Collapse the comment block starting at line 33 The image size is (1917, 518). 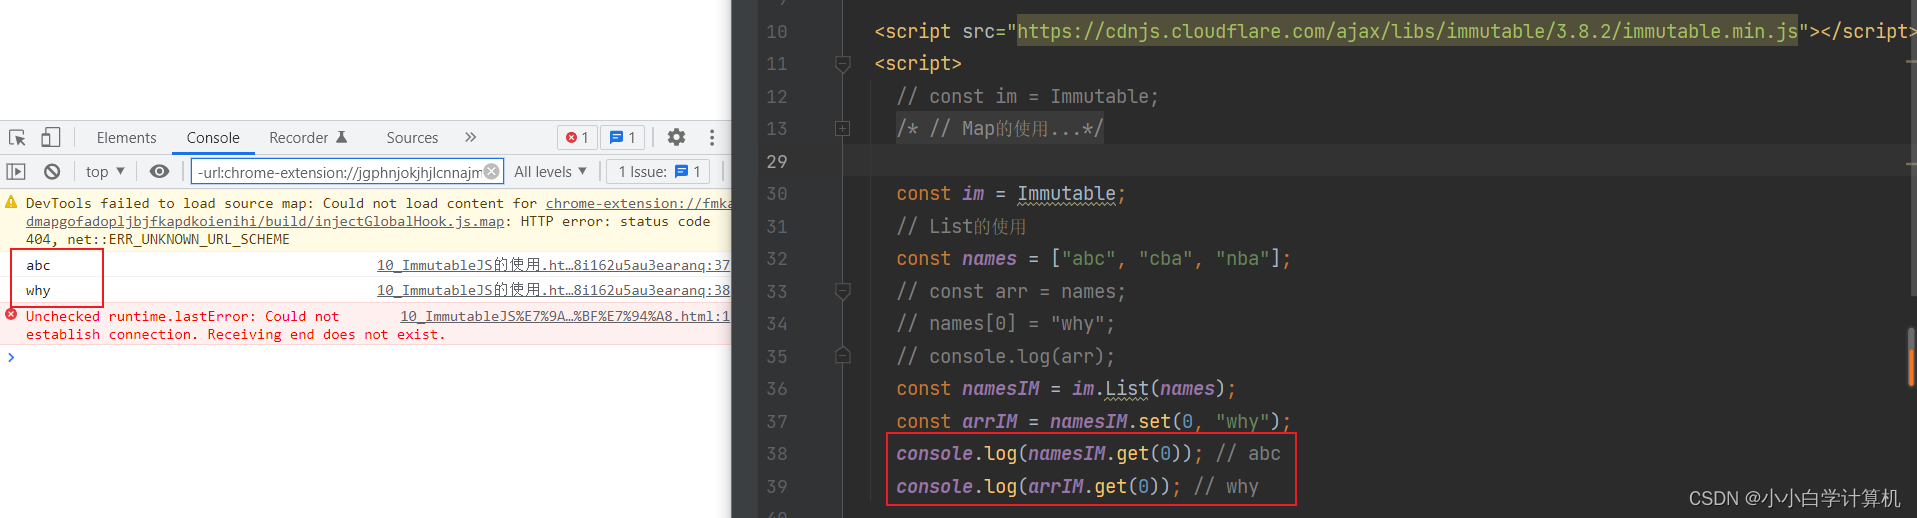(842, 291)
